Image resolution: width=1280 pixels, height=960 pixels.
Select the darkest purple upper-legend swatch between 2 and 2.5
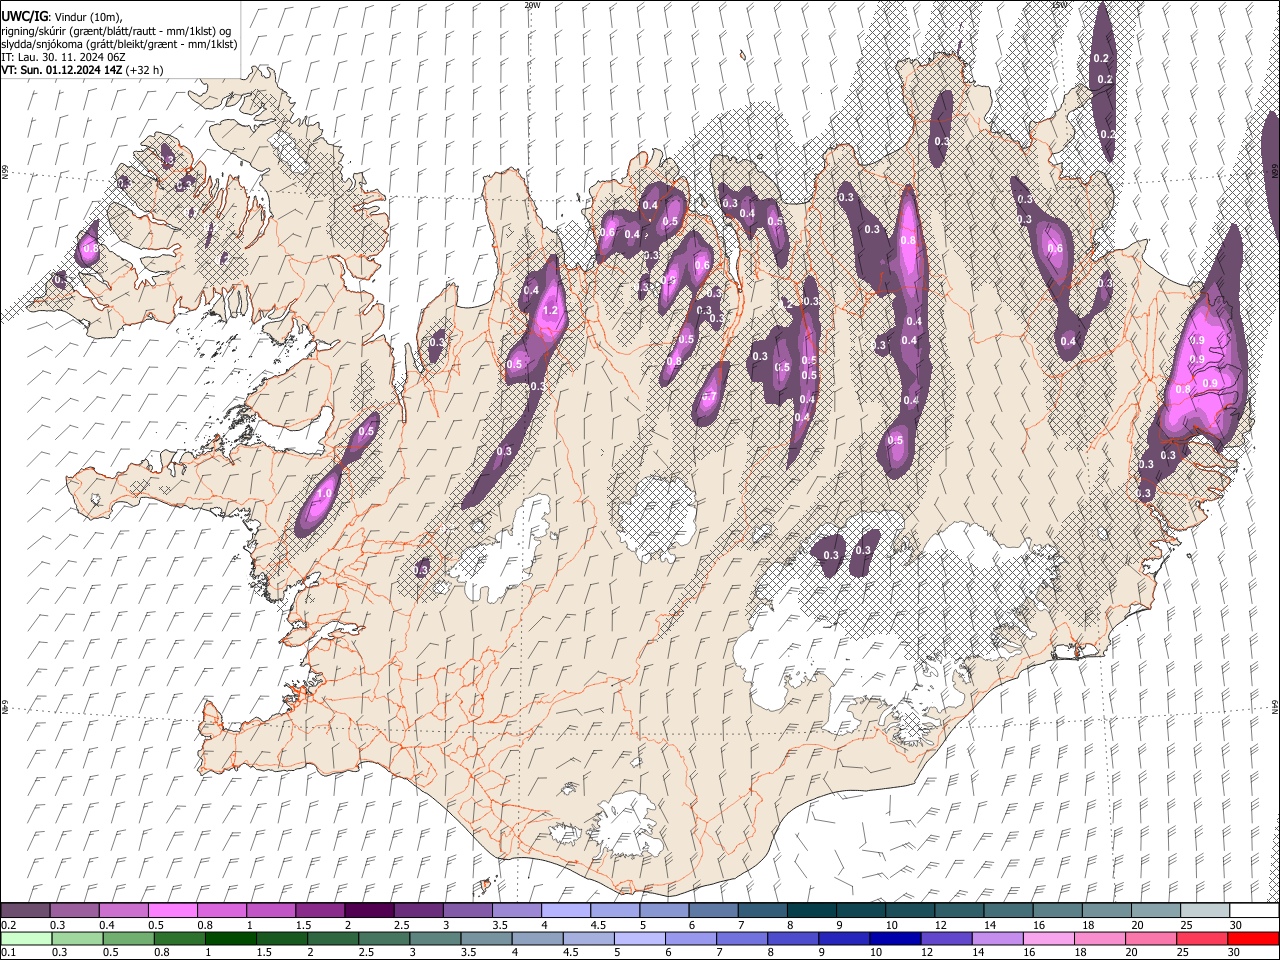(369, 910)
